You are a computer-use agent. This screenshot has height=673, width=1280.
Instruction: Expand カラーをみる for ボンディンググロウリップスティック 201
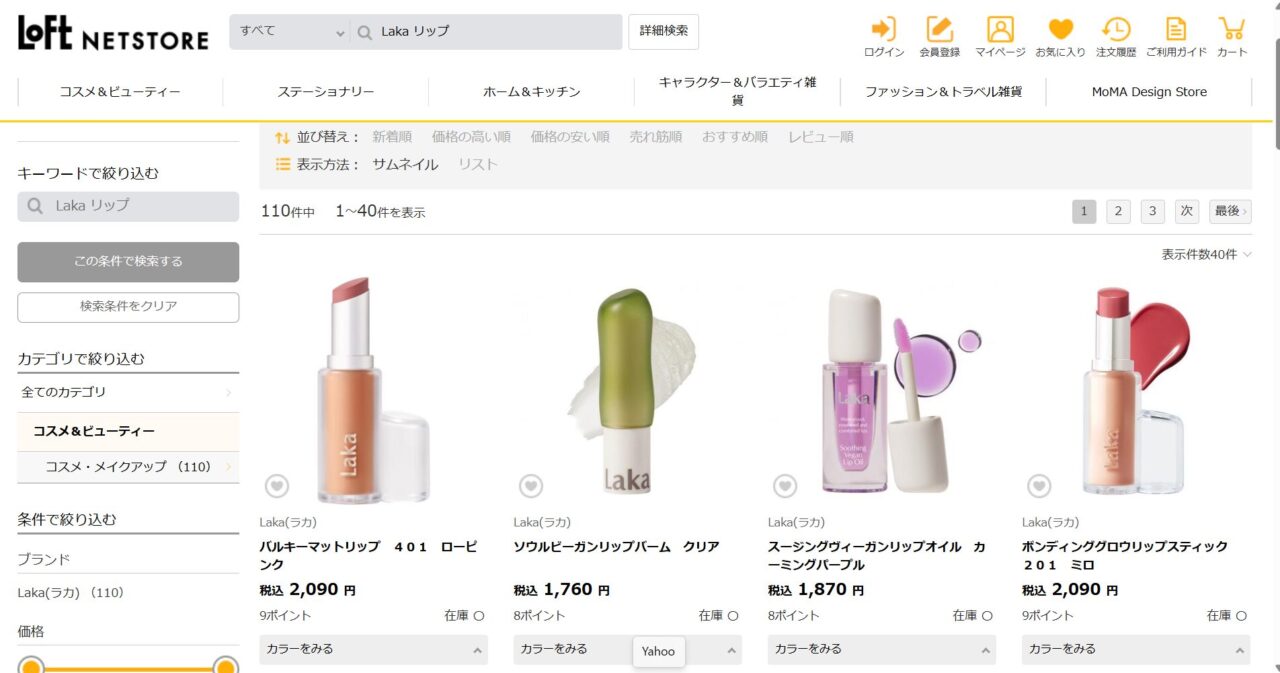[x=1135, y=649]
